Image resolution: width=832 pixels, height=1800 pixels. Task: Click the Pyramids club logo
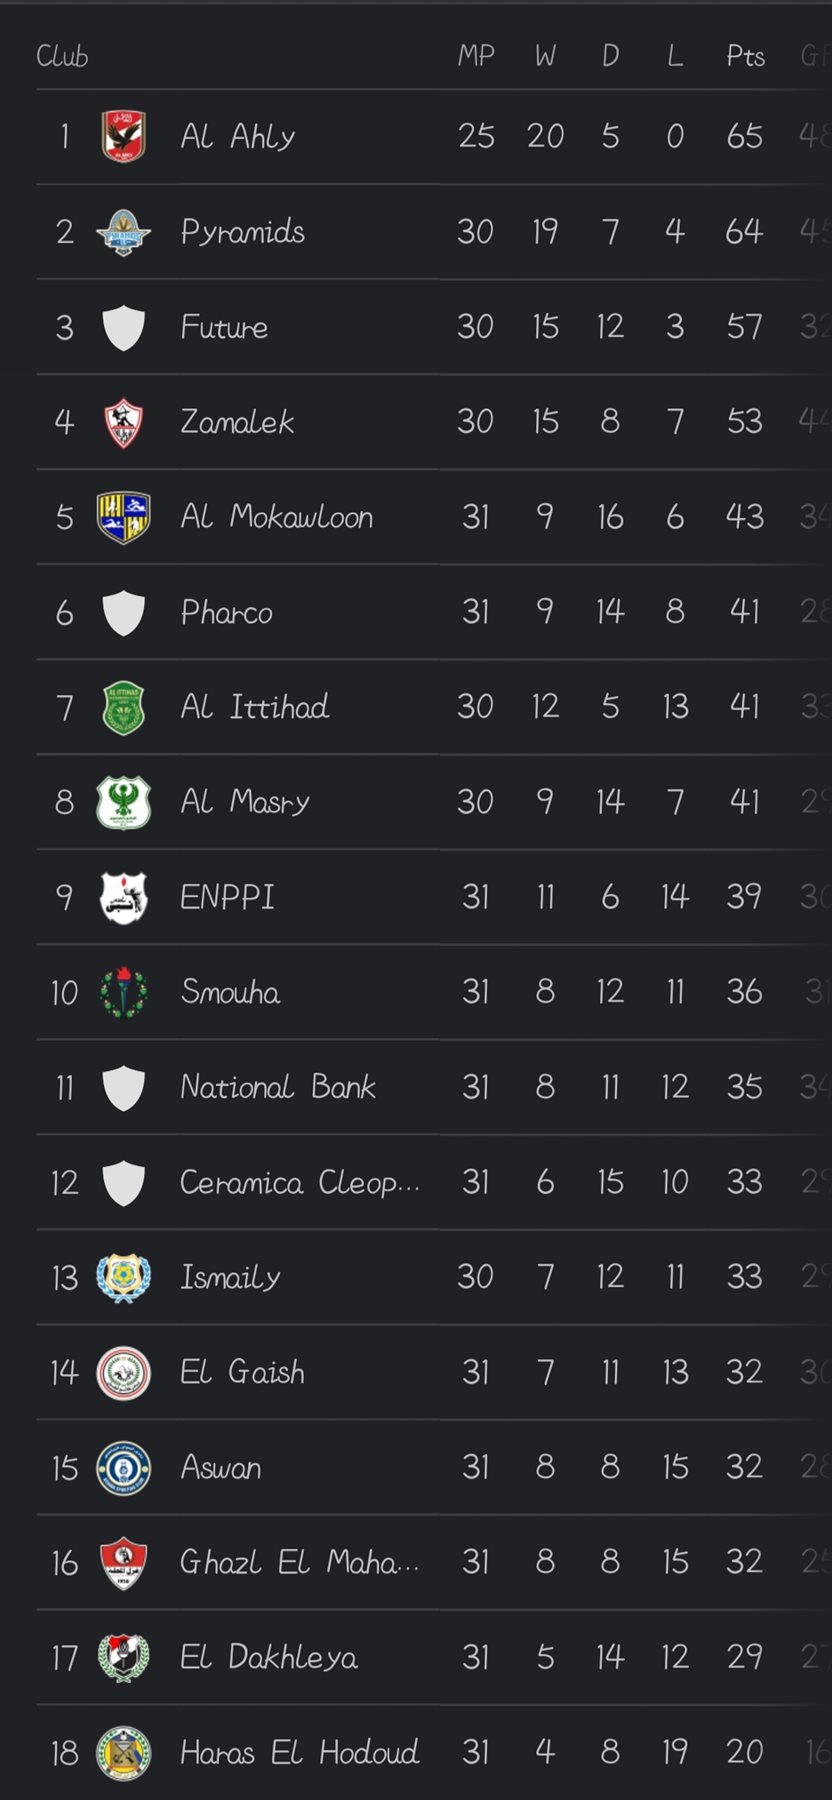[x=124, y=232]
